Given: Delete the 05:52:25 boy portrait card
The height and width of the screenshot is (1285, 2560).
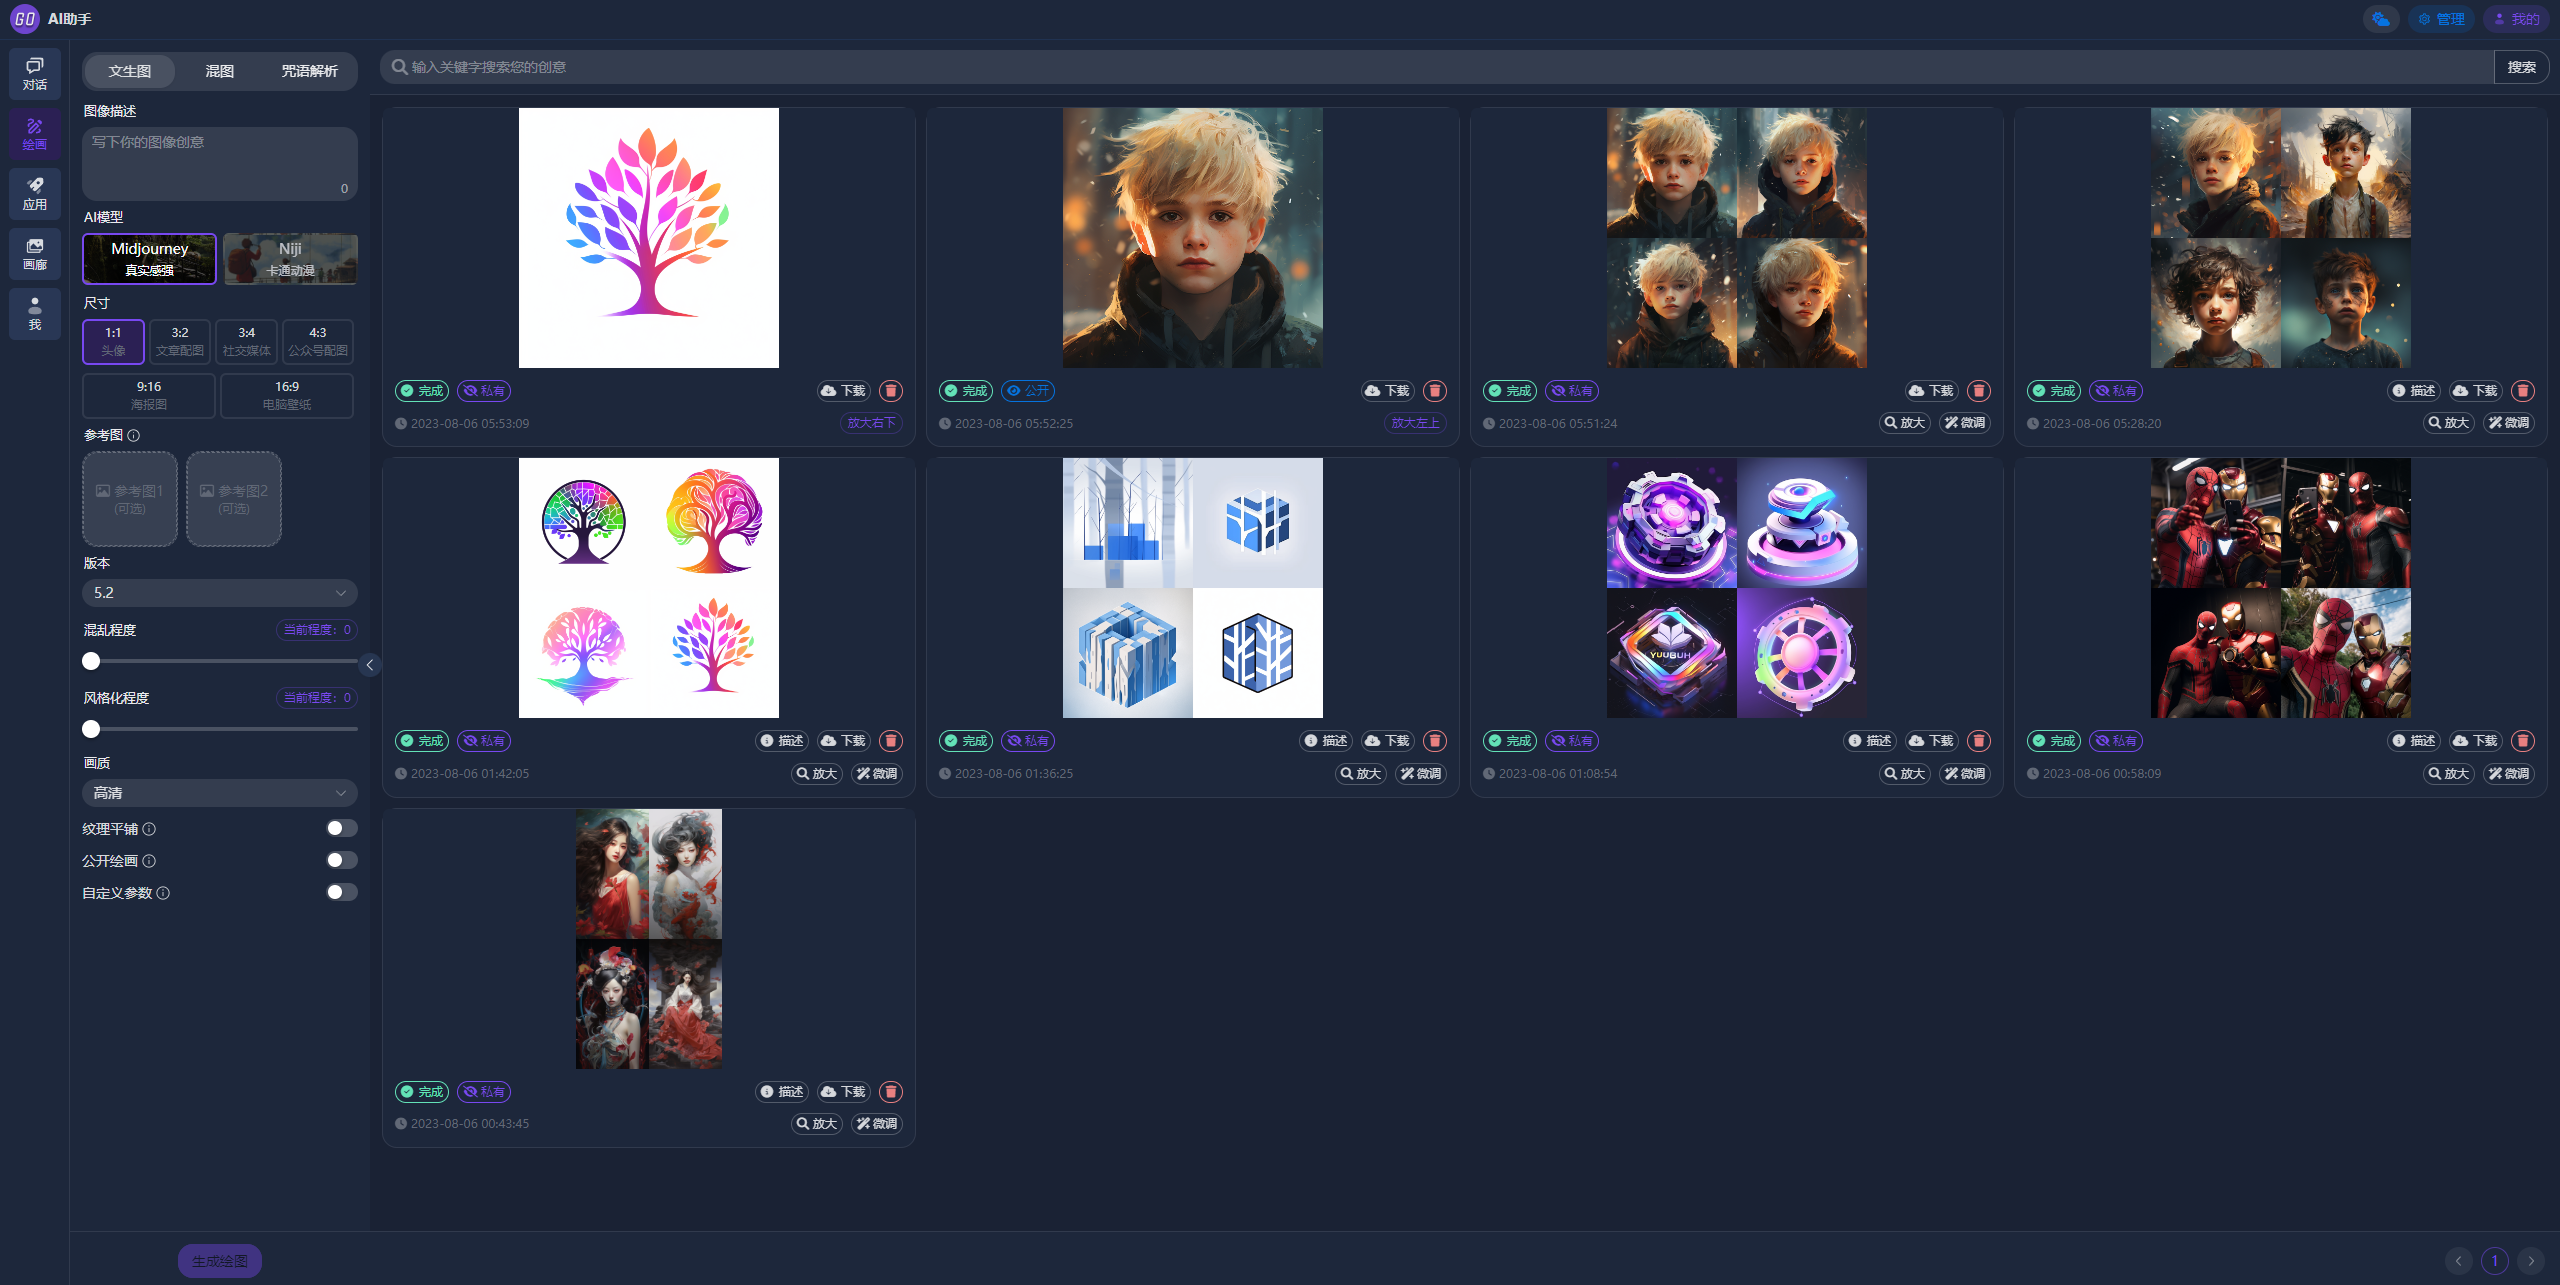Looking at the screenshot, I should pyautogui.click(x=1435, y=391).
